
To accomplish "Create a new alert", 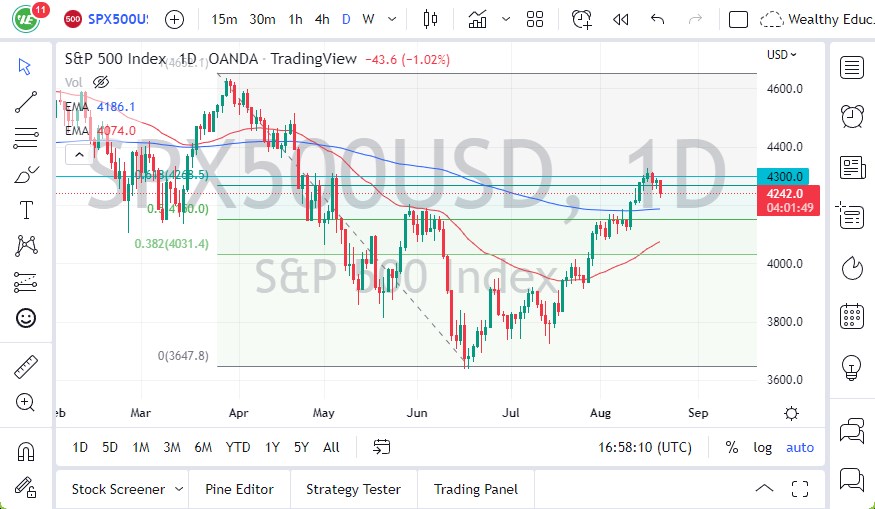I will tap(581, 19).
